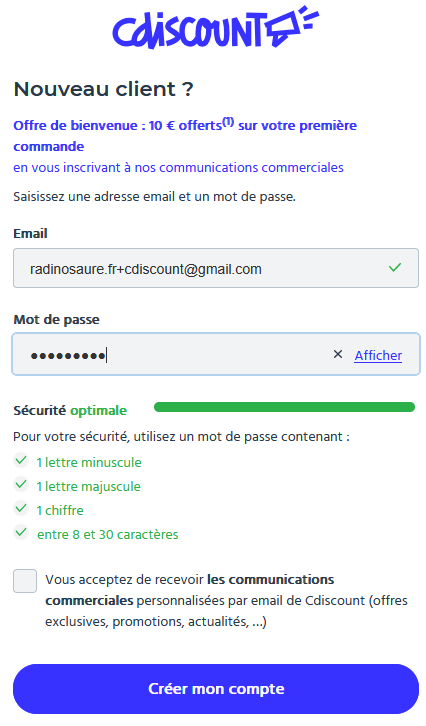Click the check icon beside 1 lettre minuscule
Image resolution: width=426 pixels, height=726 pixels.
(21, 460)
